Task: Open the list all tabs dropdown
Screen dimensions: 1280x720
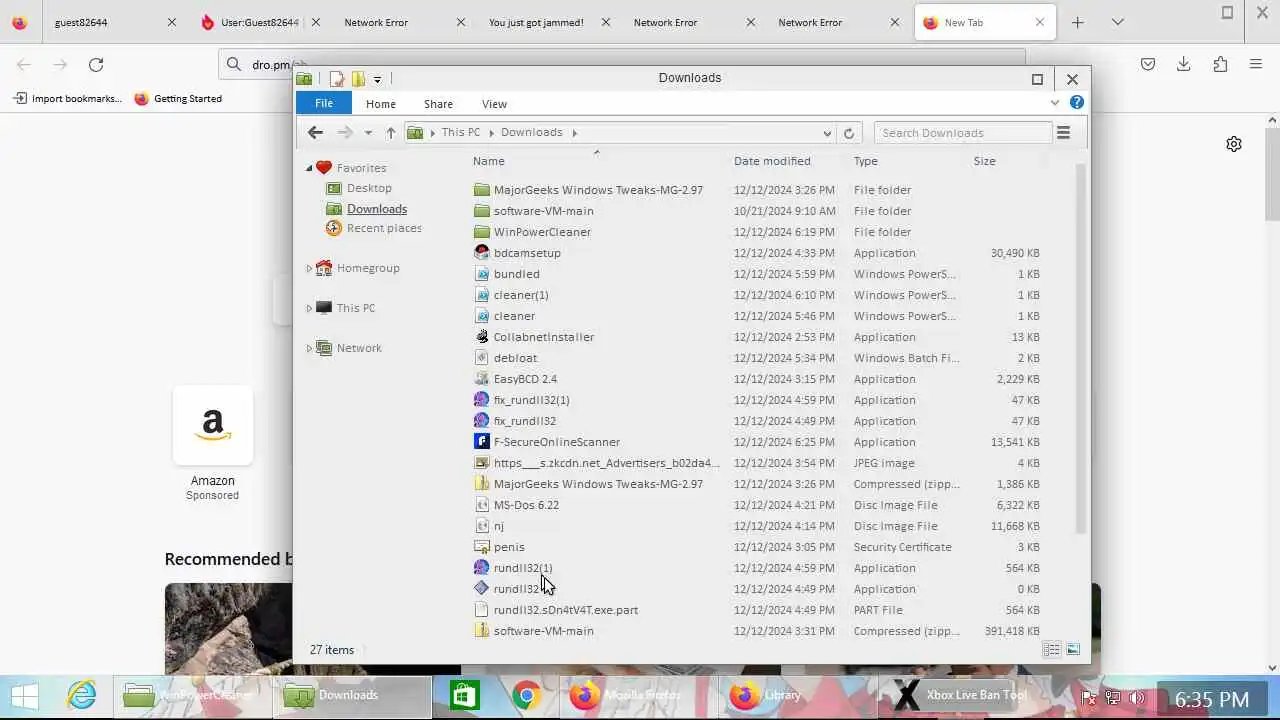Action: pos(1118,22)
